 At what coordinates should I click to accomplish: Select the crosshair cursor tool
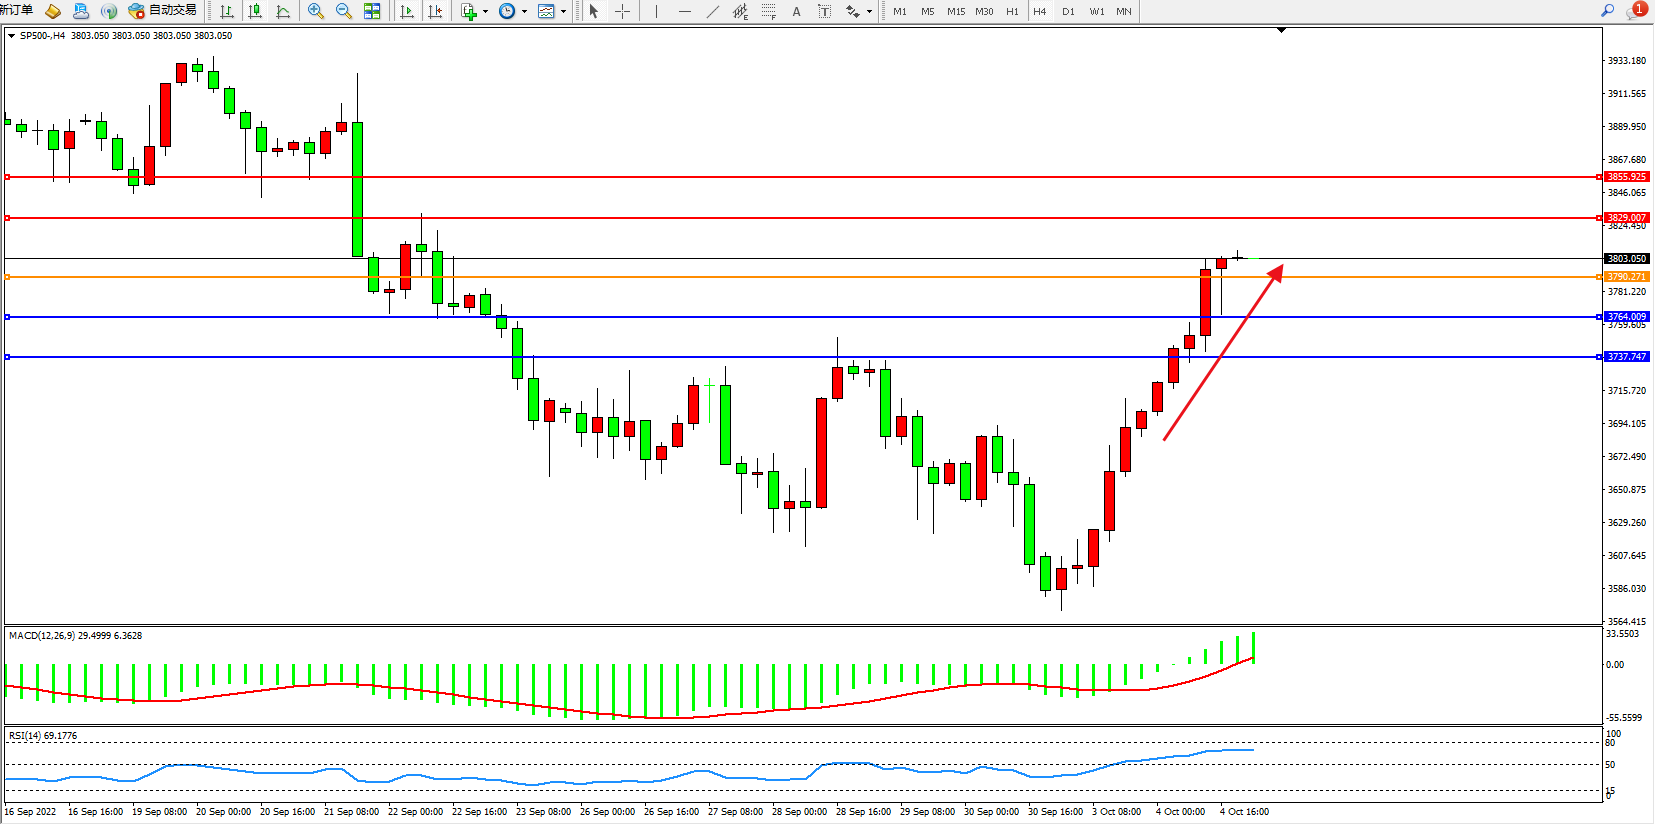tap(622, 11)
